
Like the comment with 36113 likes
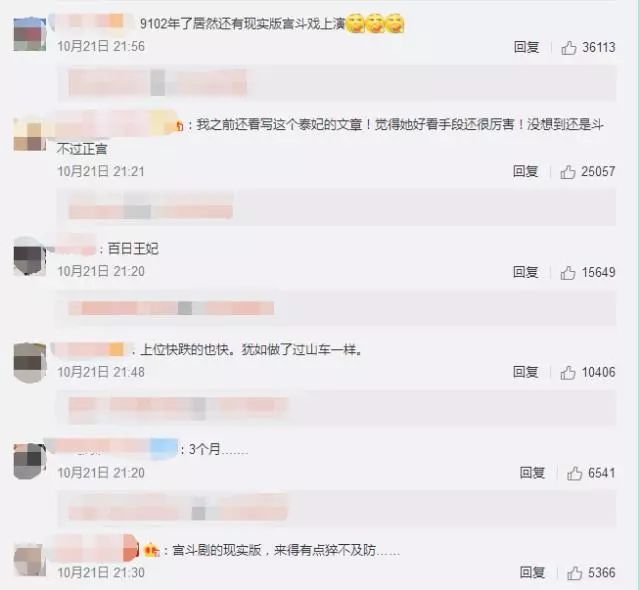[569, 48]
